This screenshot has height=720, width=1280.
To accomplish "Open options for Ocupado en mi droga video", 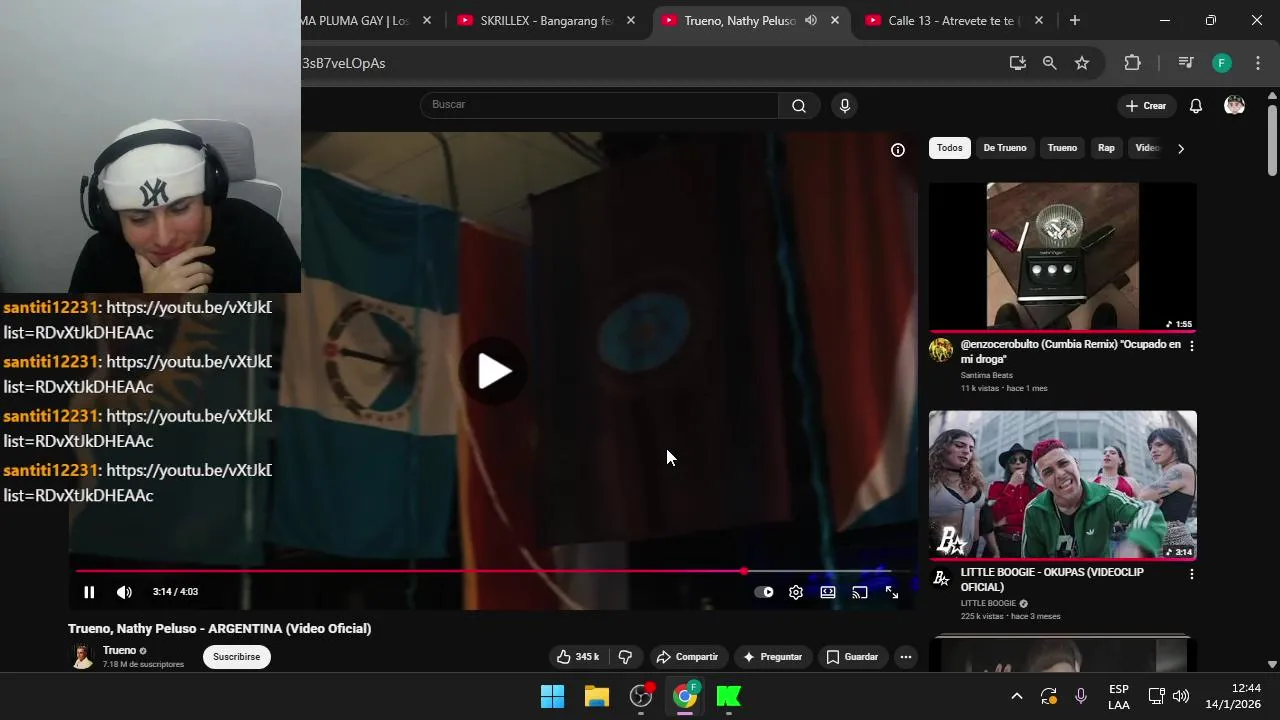I will click(1191, 346).
